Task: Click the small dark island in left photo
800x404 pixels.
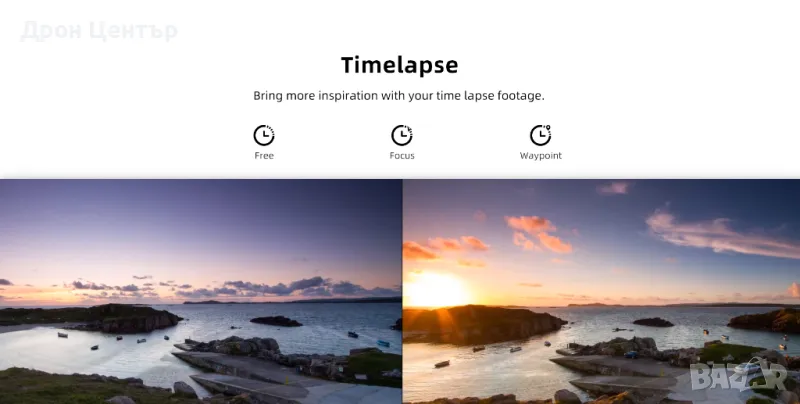Action: (x=276, y=321)
